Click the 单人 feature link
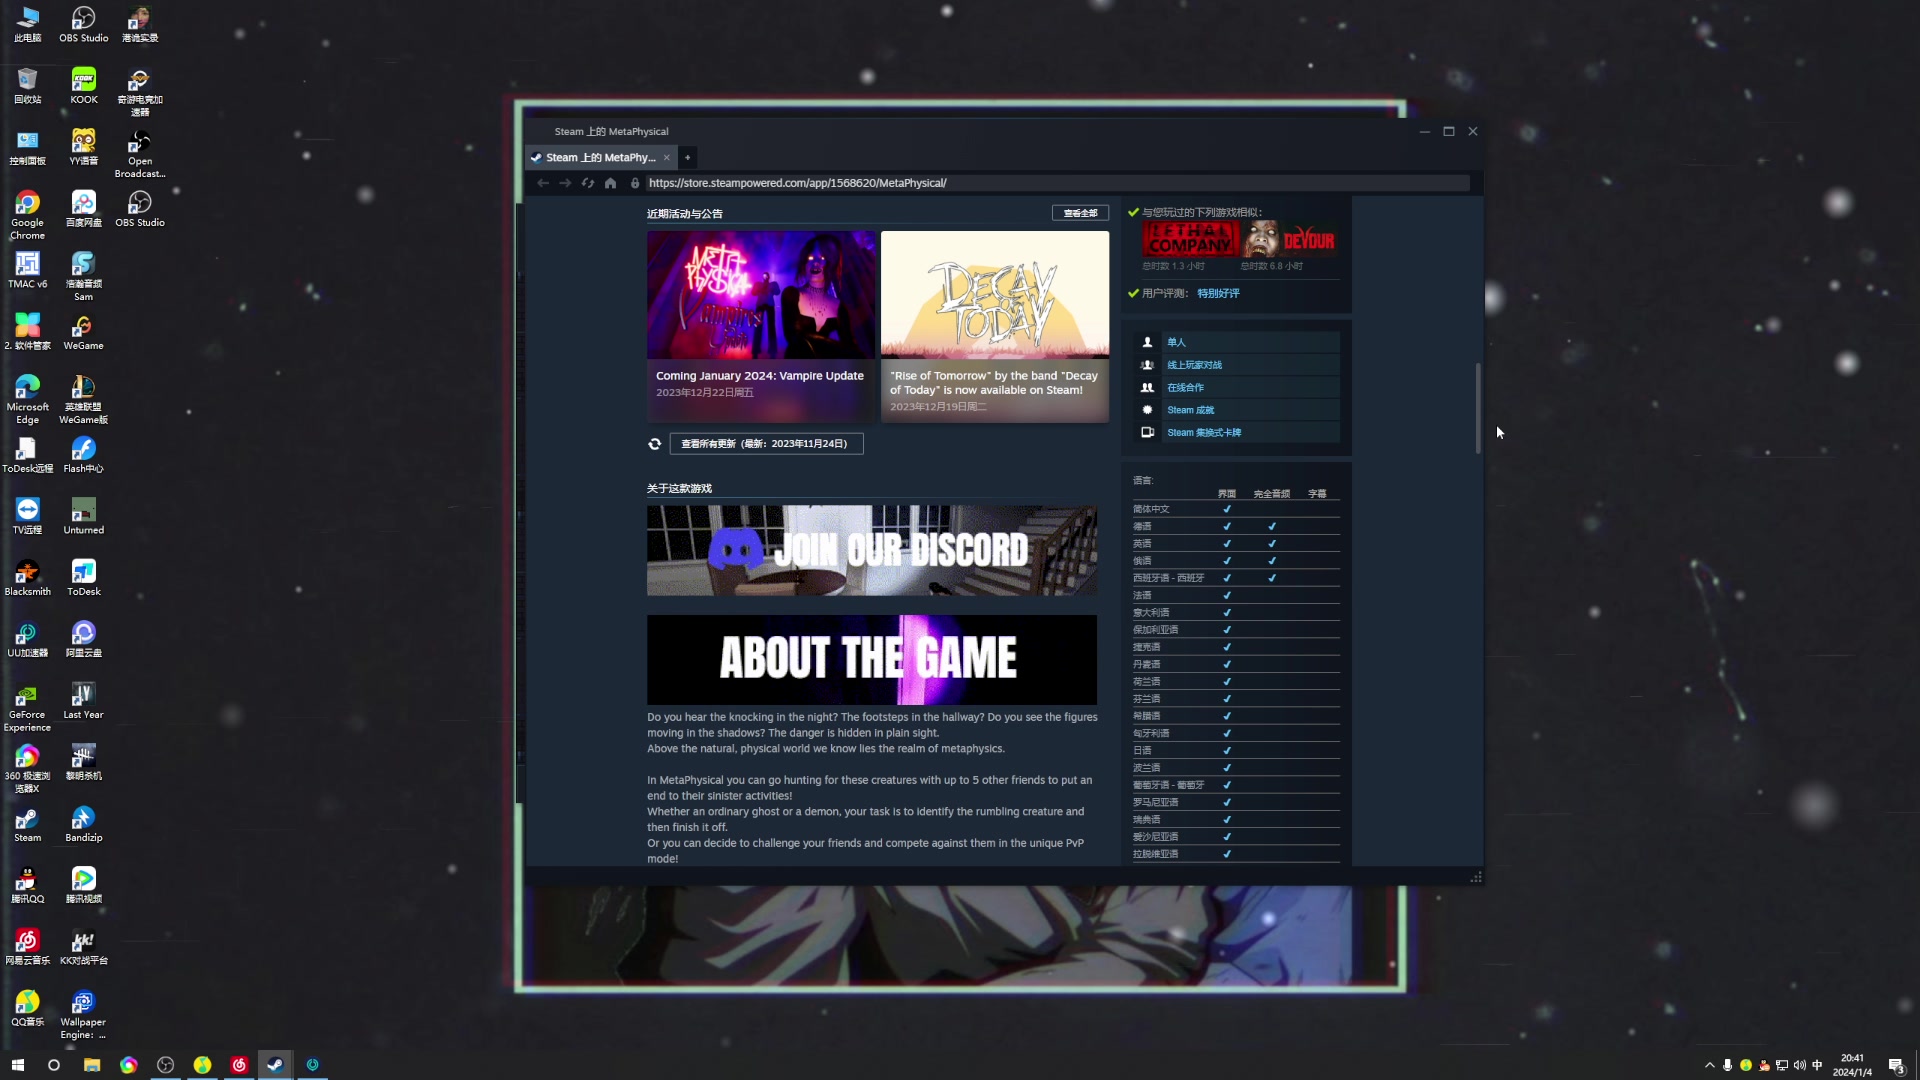This screenshot has height=1080, width=1920. coord(1176,342)
